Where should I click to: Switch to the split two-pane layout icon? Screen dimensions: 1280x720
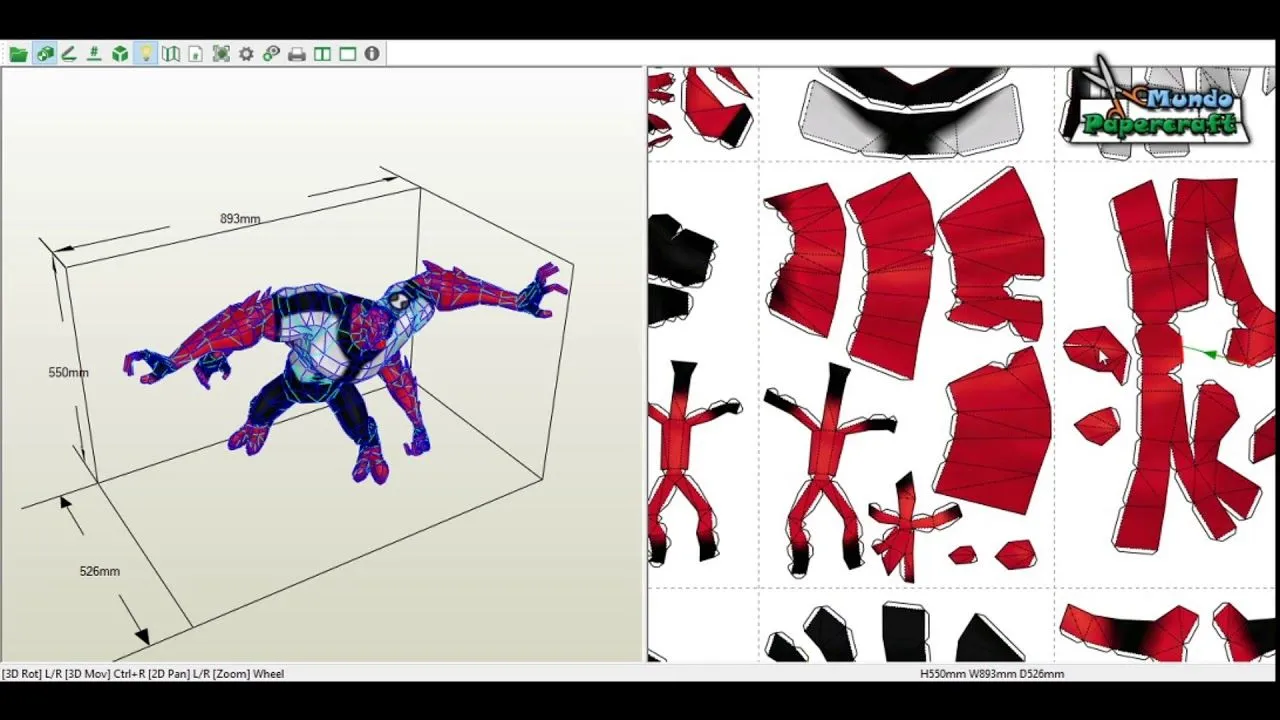click(322, 54)
